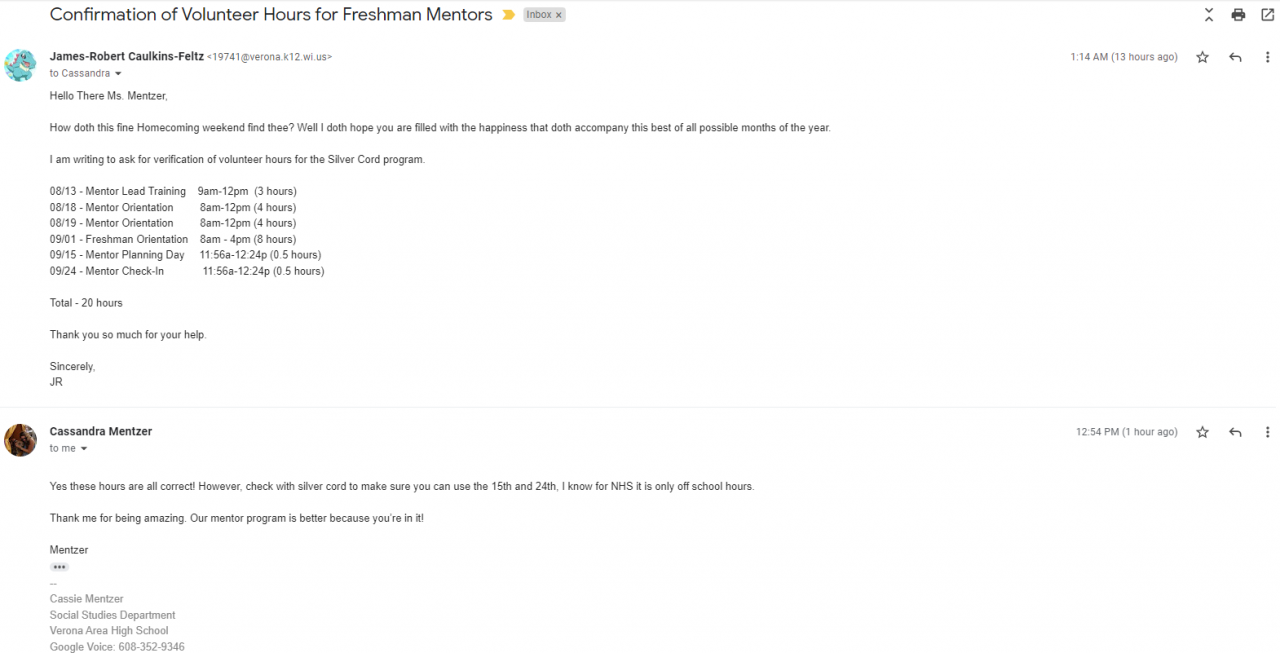Show details dropdown next to "to me"

click(84, 449)
